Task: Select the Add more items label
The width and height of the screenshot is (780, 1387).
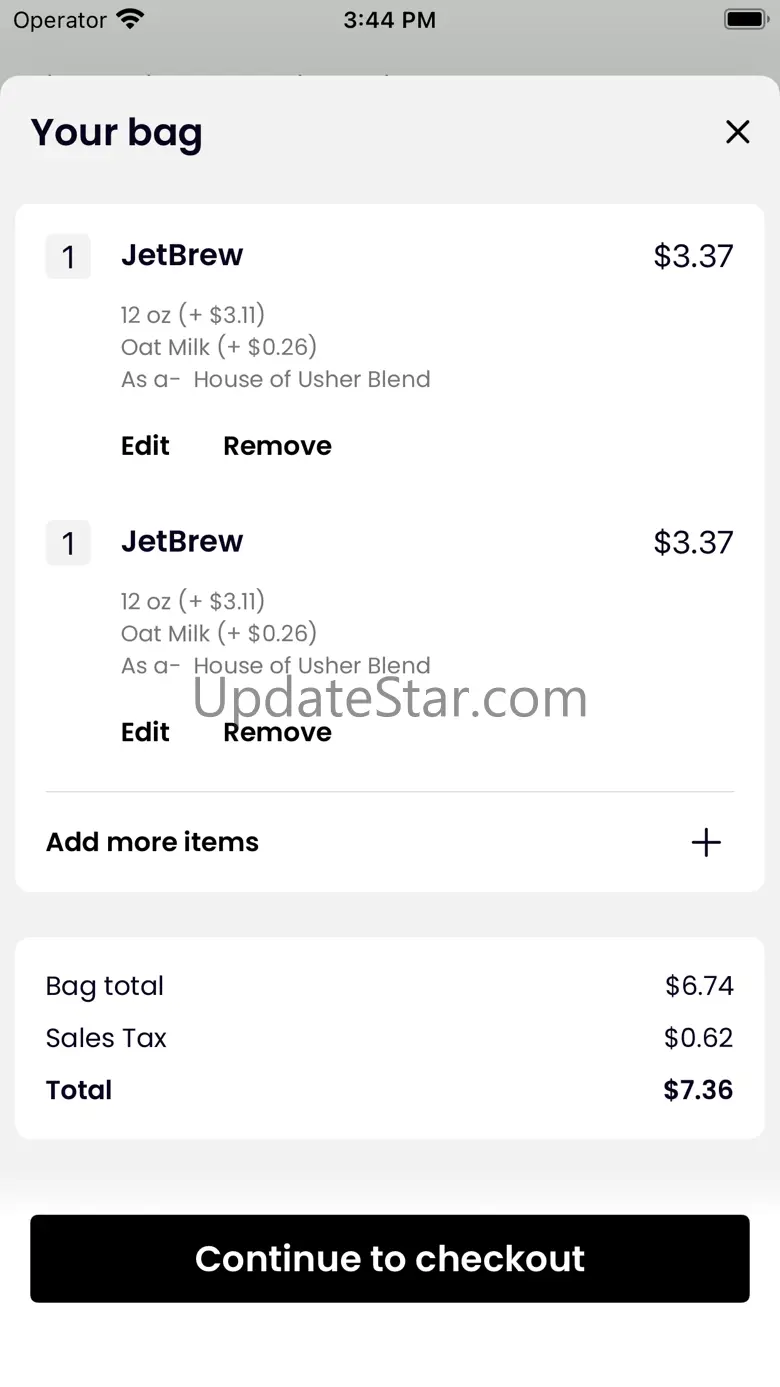Action: pos(152,842)
